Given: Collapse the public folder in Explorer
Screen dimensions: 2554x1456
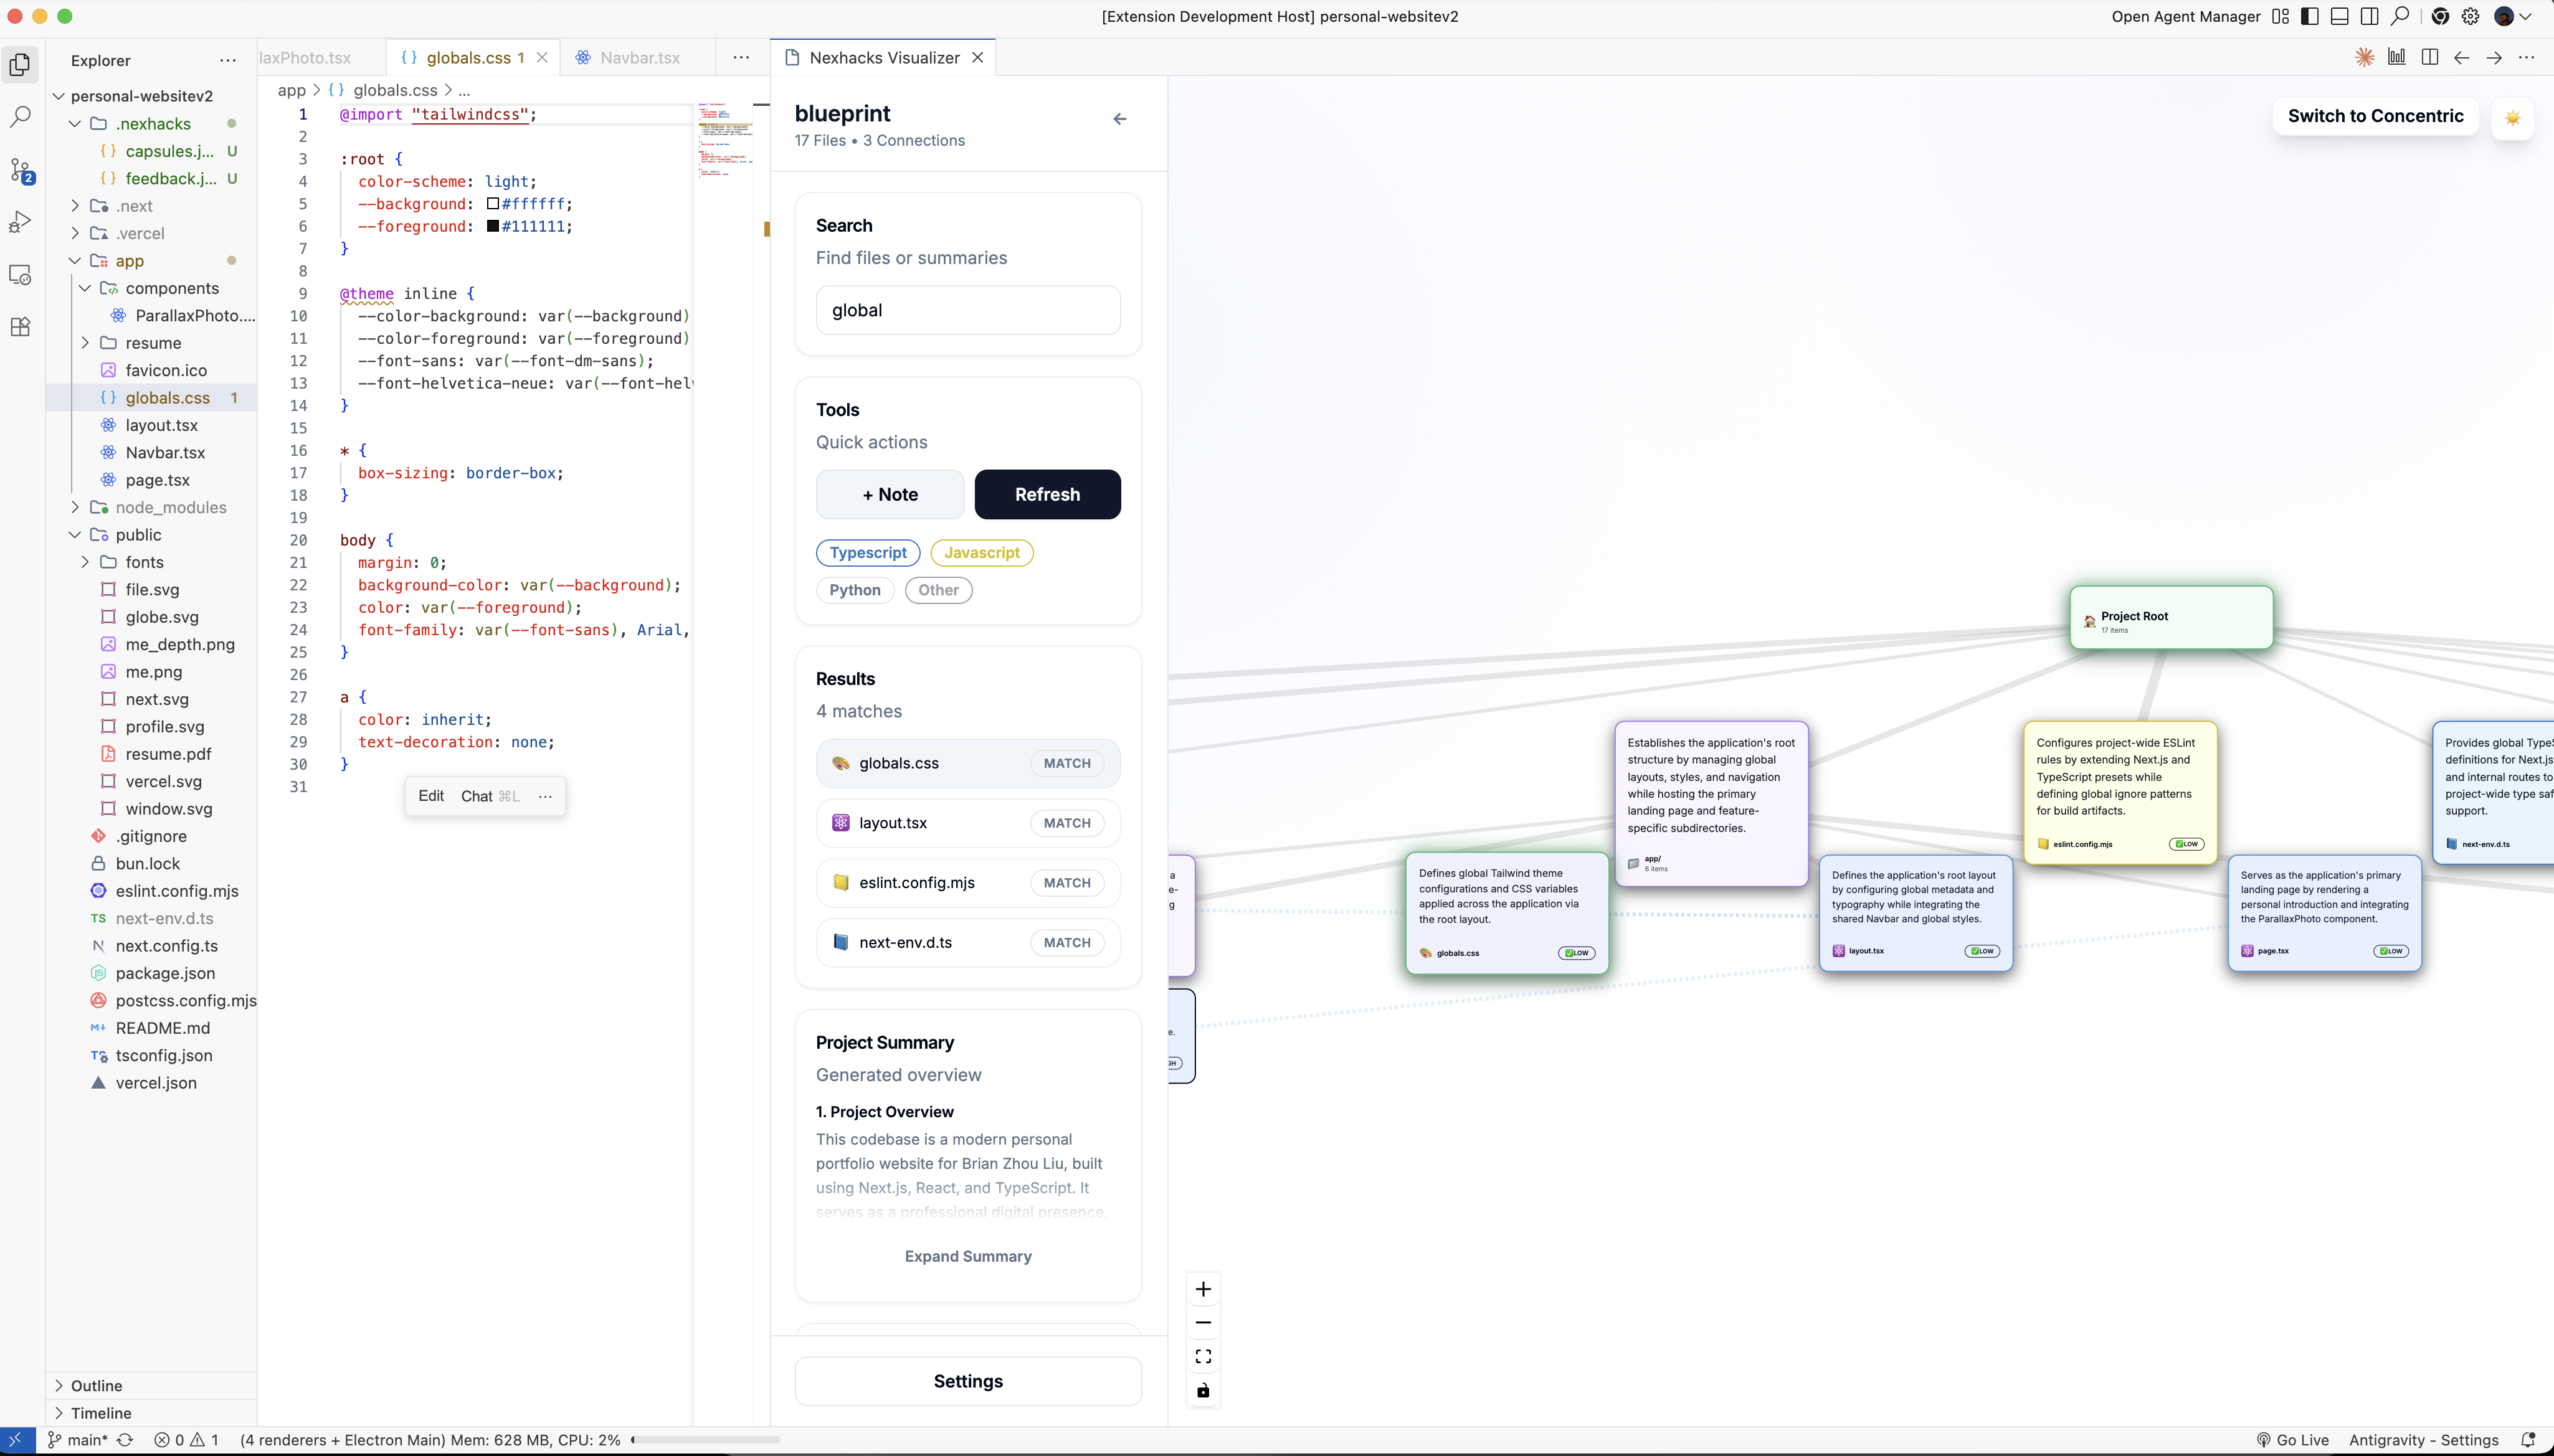Looking at the screenshot, I should (75, 535).
